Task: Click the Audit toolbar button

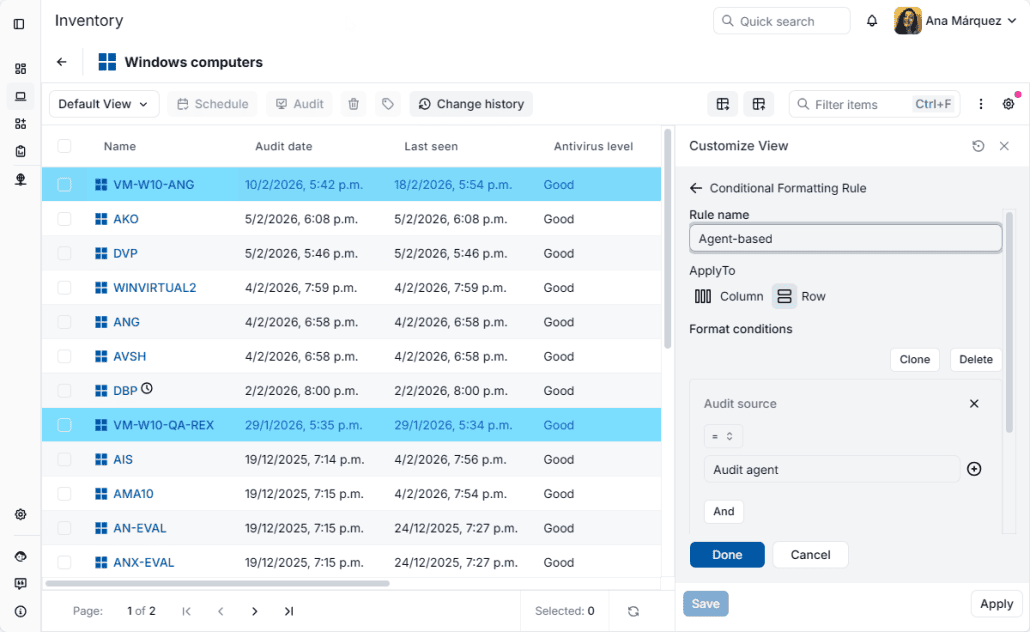Action: 300,104
